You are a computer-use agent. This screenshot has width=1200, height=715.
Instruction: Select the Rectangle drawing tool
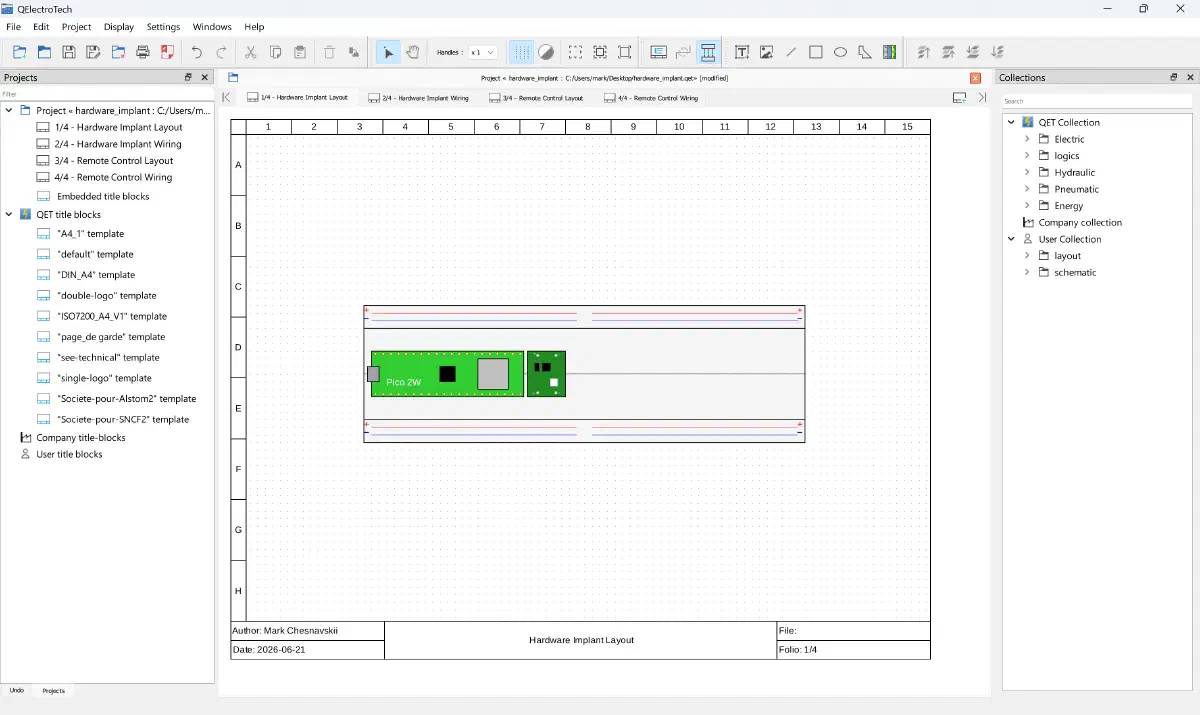coord(816,52)
